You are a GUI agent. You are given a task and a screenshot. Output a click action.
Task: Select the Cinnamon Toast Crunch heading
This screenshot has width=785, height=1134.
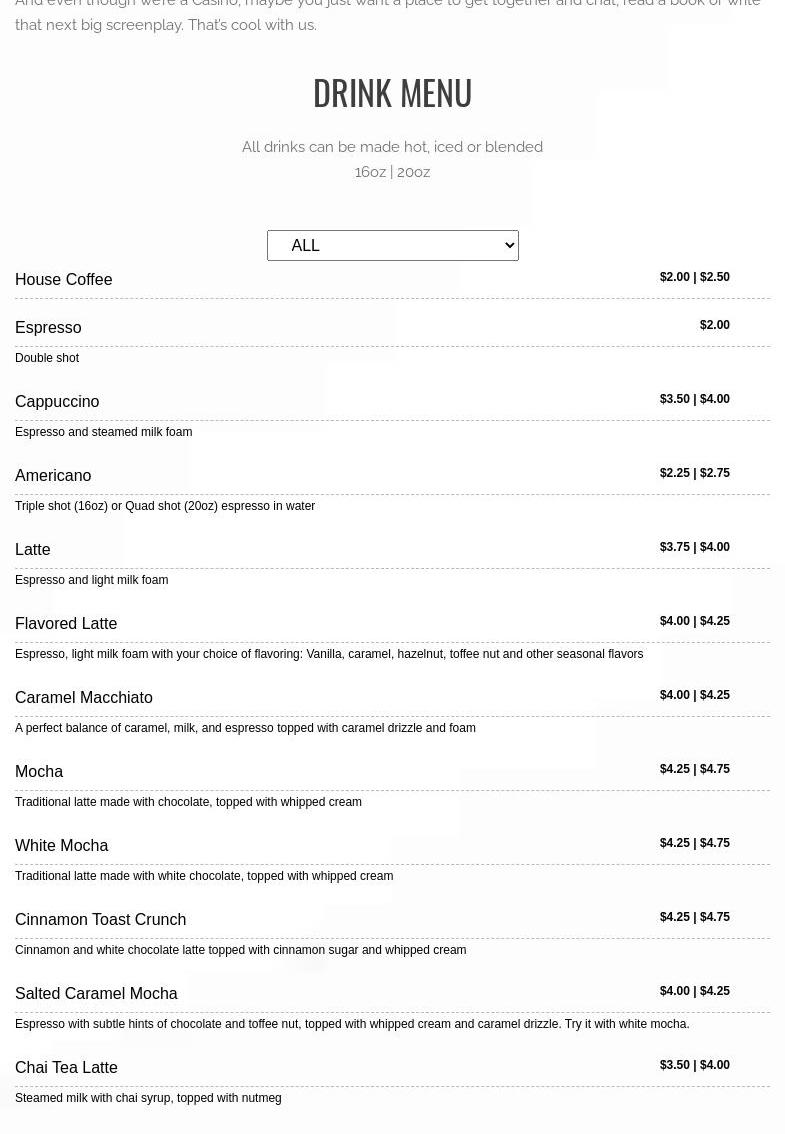[101, 919]
